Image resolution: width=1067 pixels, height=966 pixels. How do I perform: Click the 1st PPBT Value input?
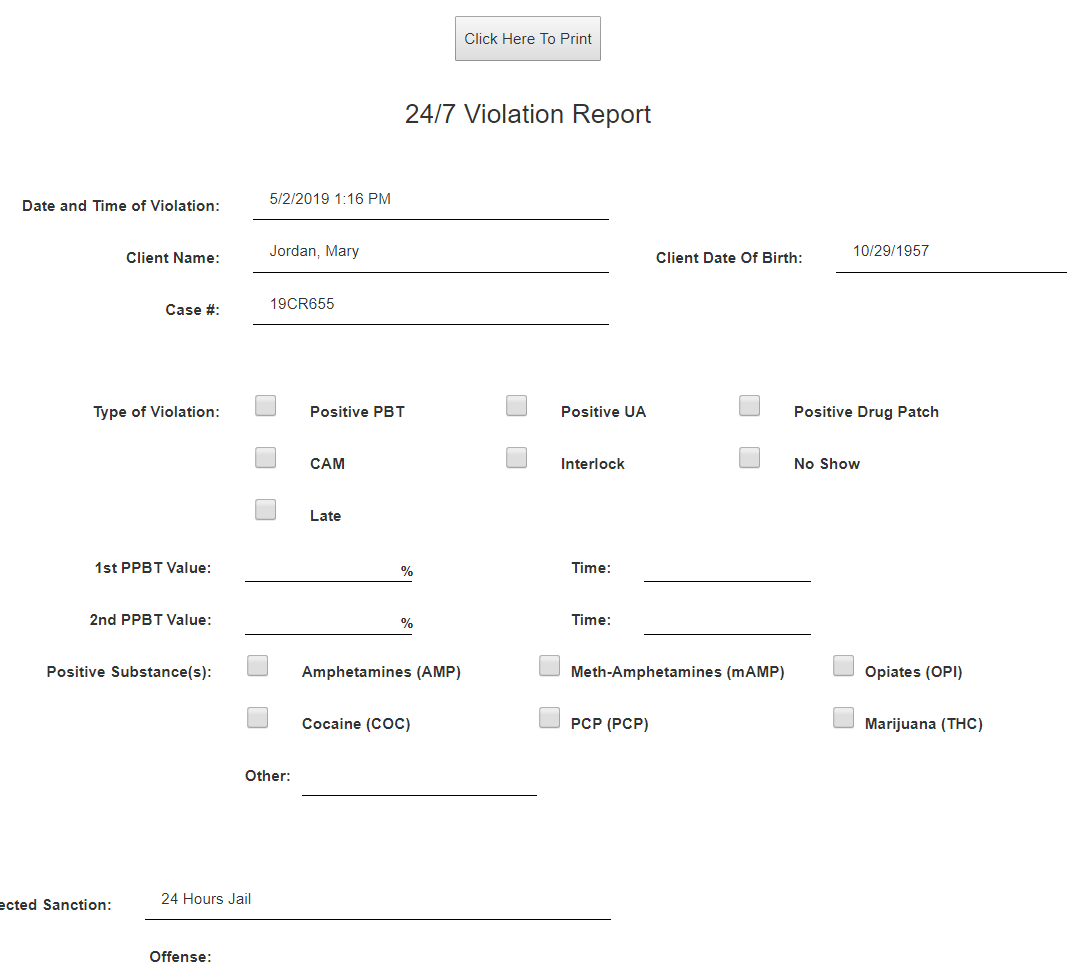click(322, 568)
